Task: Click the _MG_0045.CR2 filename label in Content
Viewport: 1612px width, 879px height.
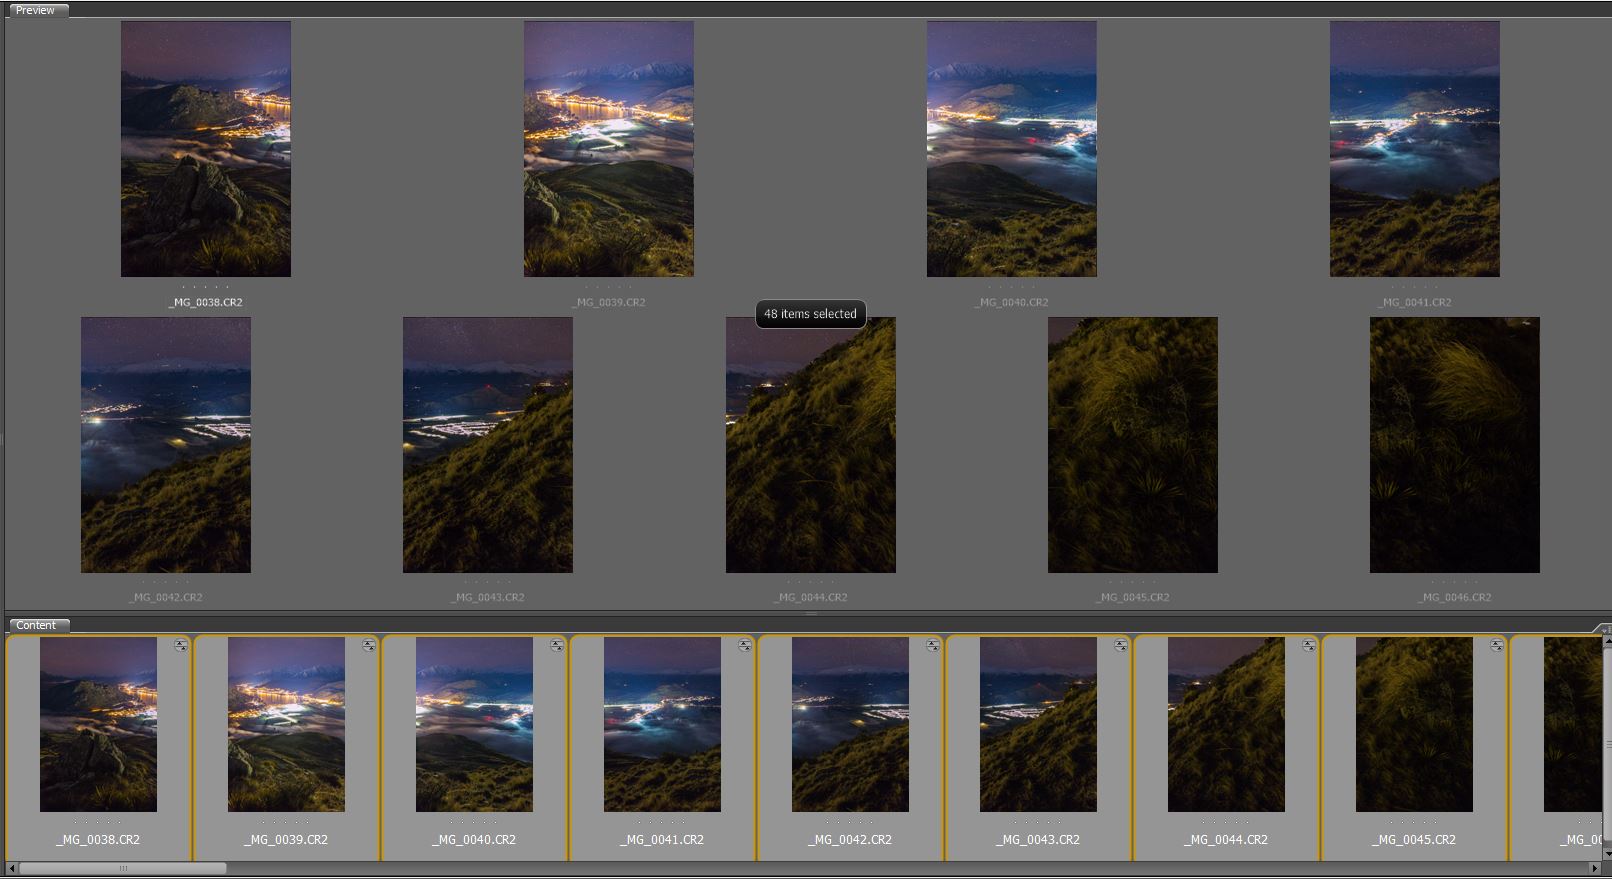Action: pyautogui.click(x=1414, y=840)
